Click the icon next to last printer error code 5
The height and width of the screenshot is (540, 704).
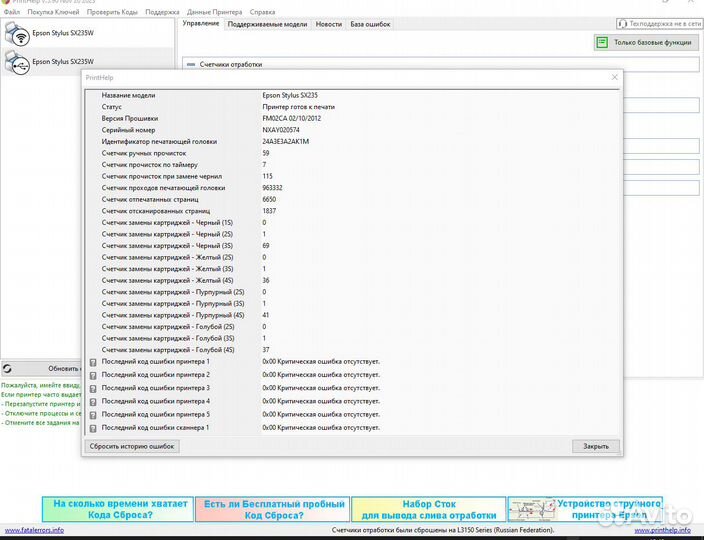[93, 414]
